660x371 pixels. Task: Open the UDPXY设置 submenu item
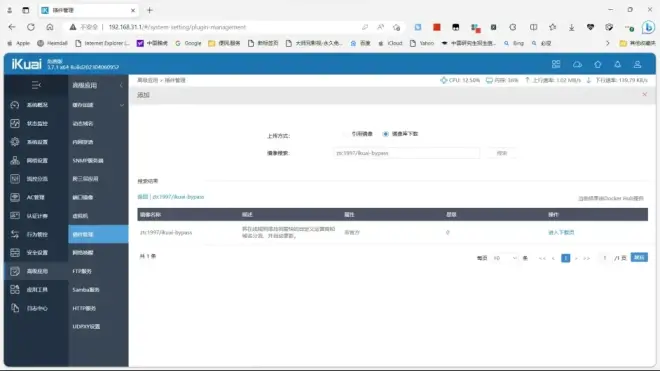pyautogui.click(x=86, y=326)
